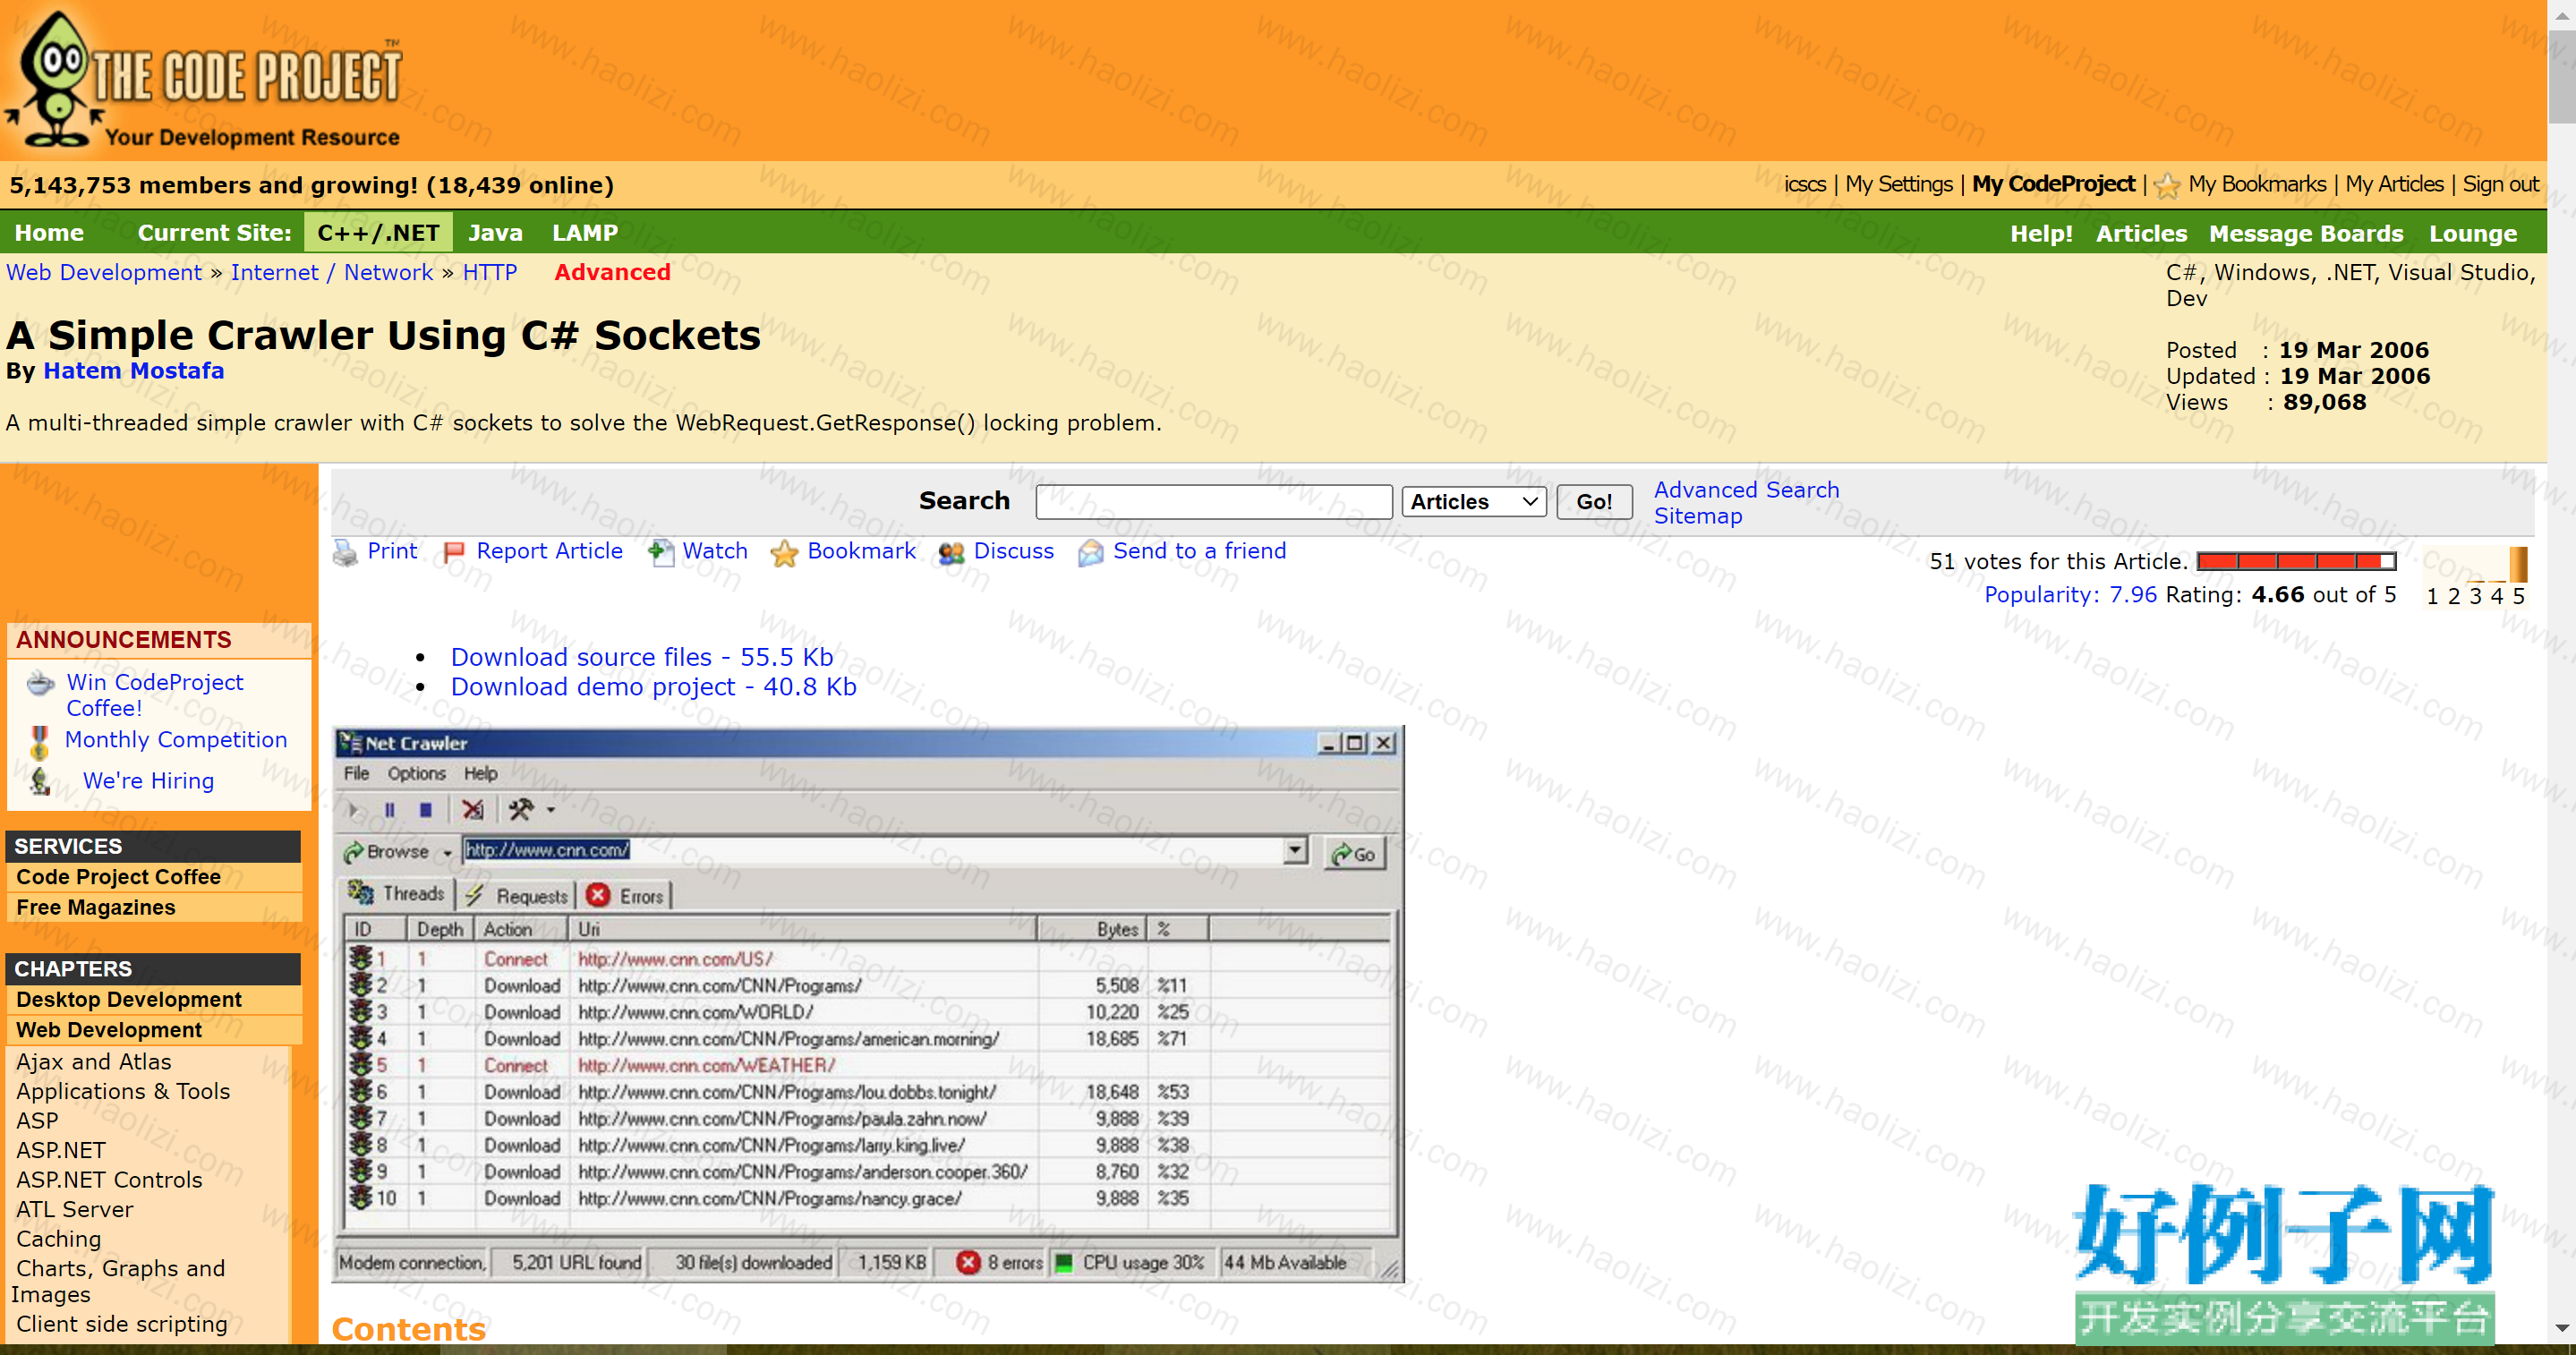The image size is (2576, 1355).
Task: Open the Message Boards menu
Action: (2305, 234)
